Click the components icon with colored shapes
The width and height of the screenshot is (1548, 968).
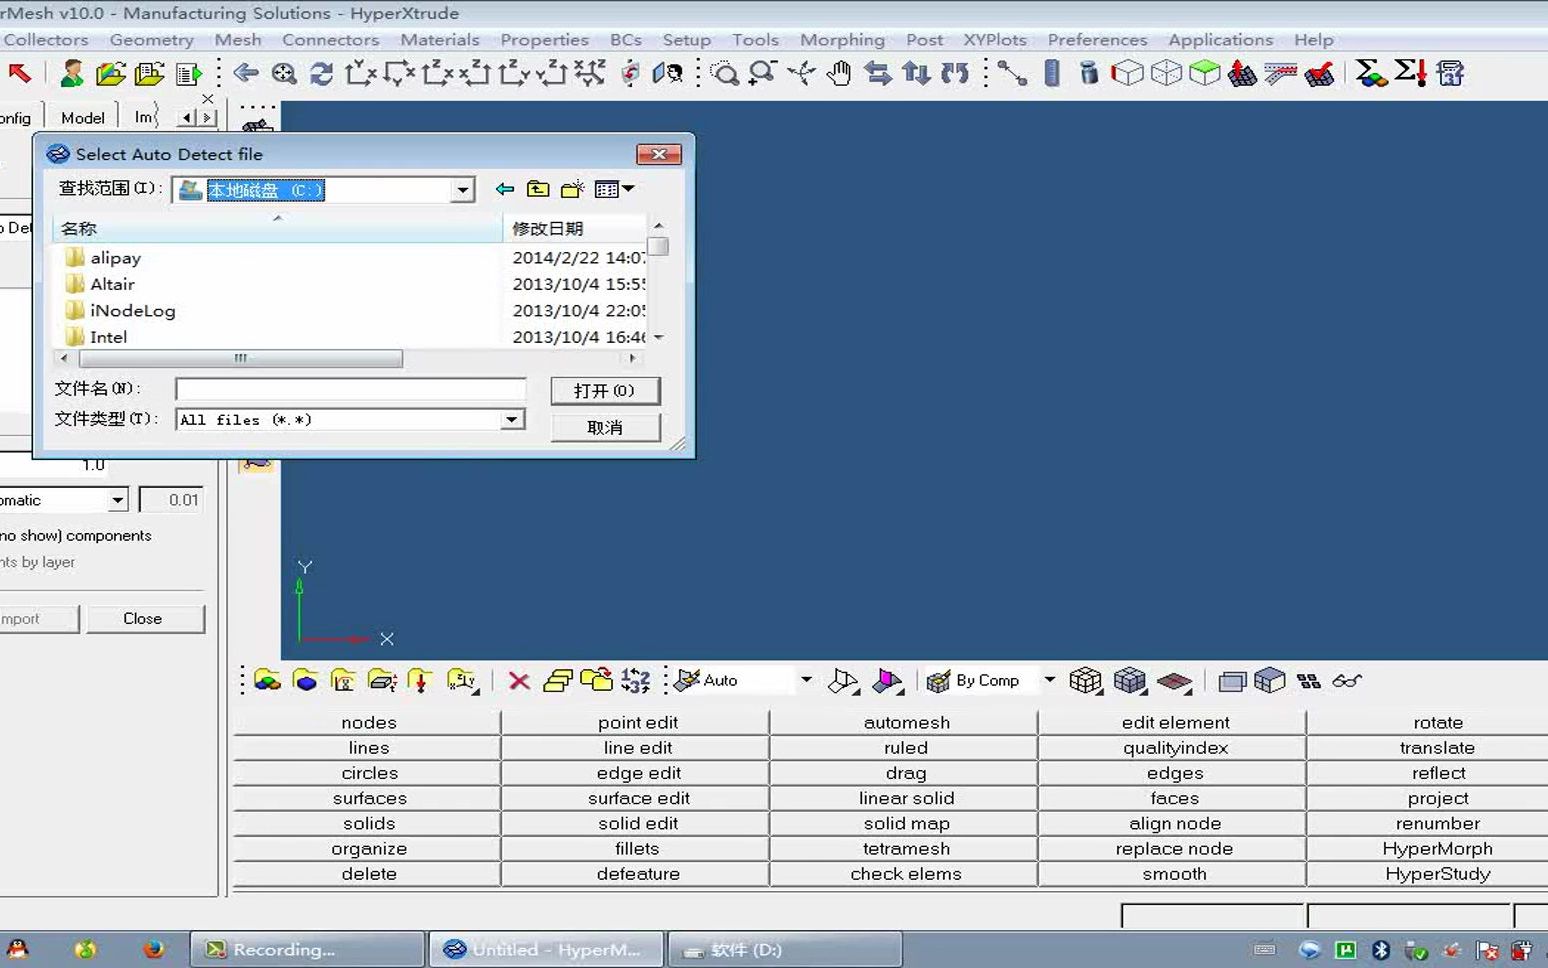point(267,681)
